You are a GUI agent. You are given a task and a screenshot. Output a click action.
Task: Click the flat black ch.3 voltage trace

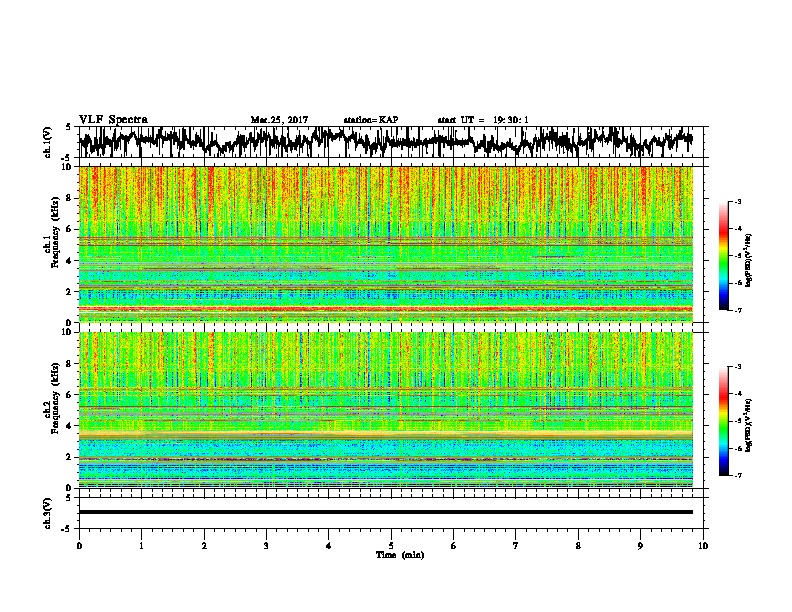(386, 512)
